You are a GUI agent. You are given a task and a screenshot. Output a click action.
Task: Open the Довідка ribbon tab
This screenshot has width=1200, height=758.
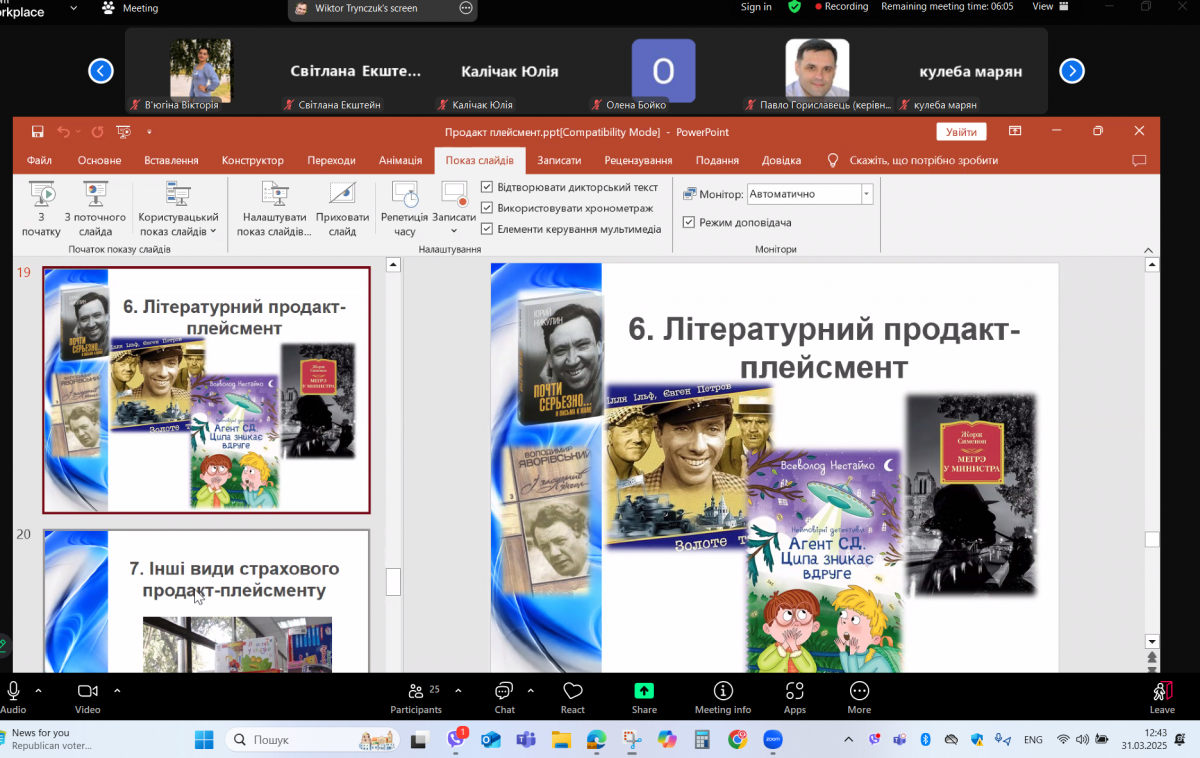pos(781,160)
